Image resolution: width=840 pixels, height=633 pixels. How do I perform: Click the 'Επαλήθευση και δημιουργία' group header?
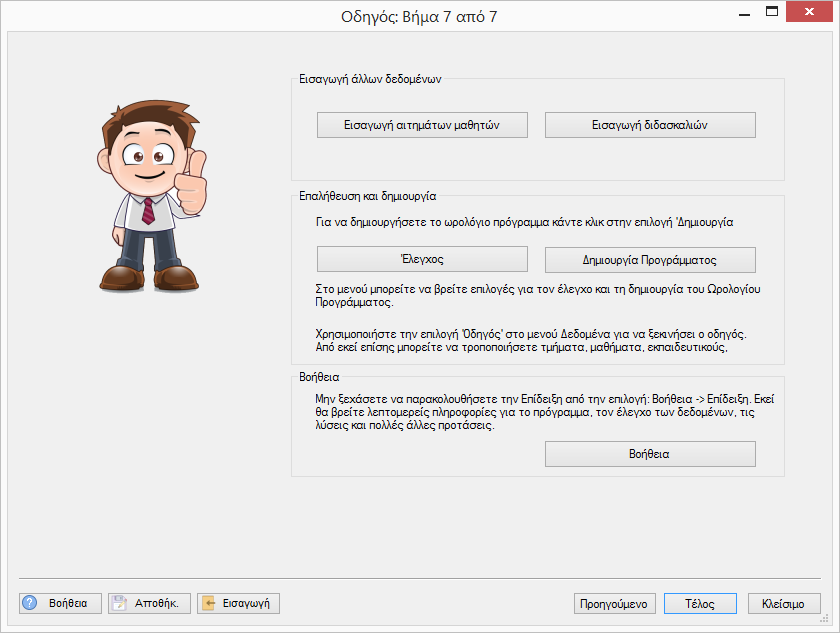tap(367, 197)
